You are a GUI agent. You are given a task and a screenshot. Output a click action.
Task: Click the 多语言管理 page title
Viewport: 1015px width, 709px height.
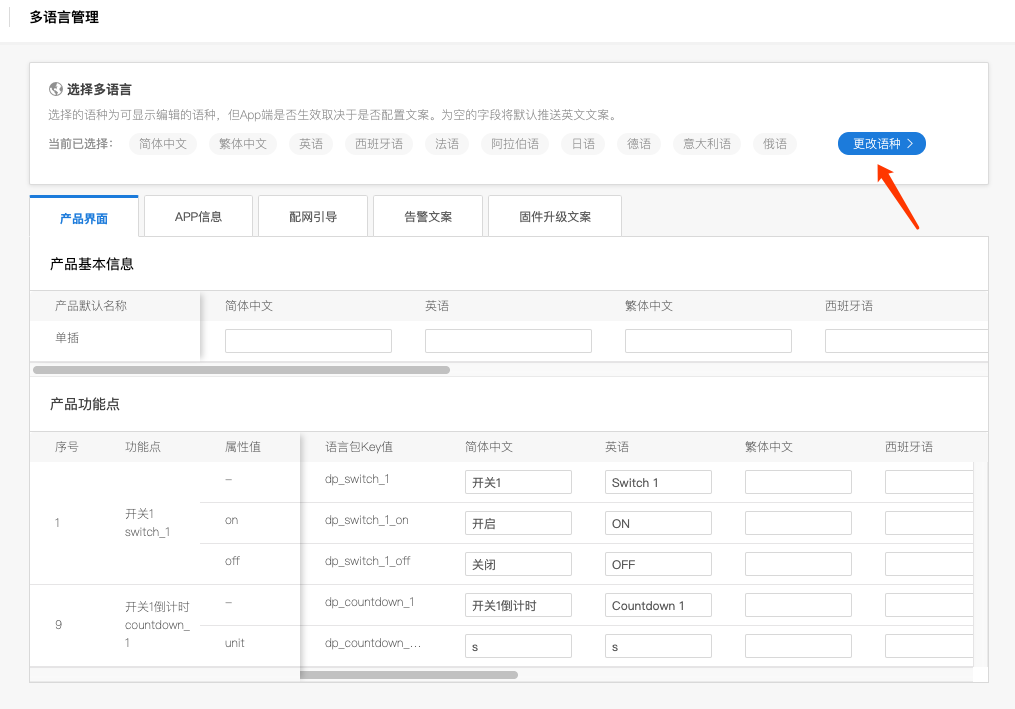[64, 17]
